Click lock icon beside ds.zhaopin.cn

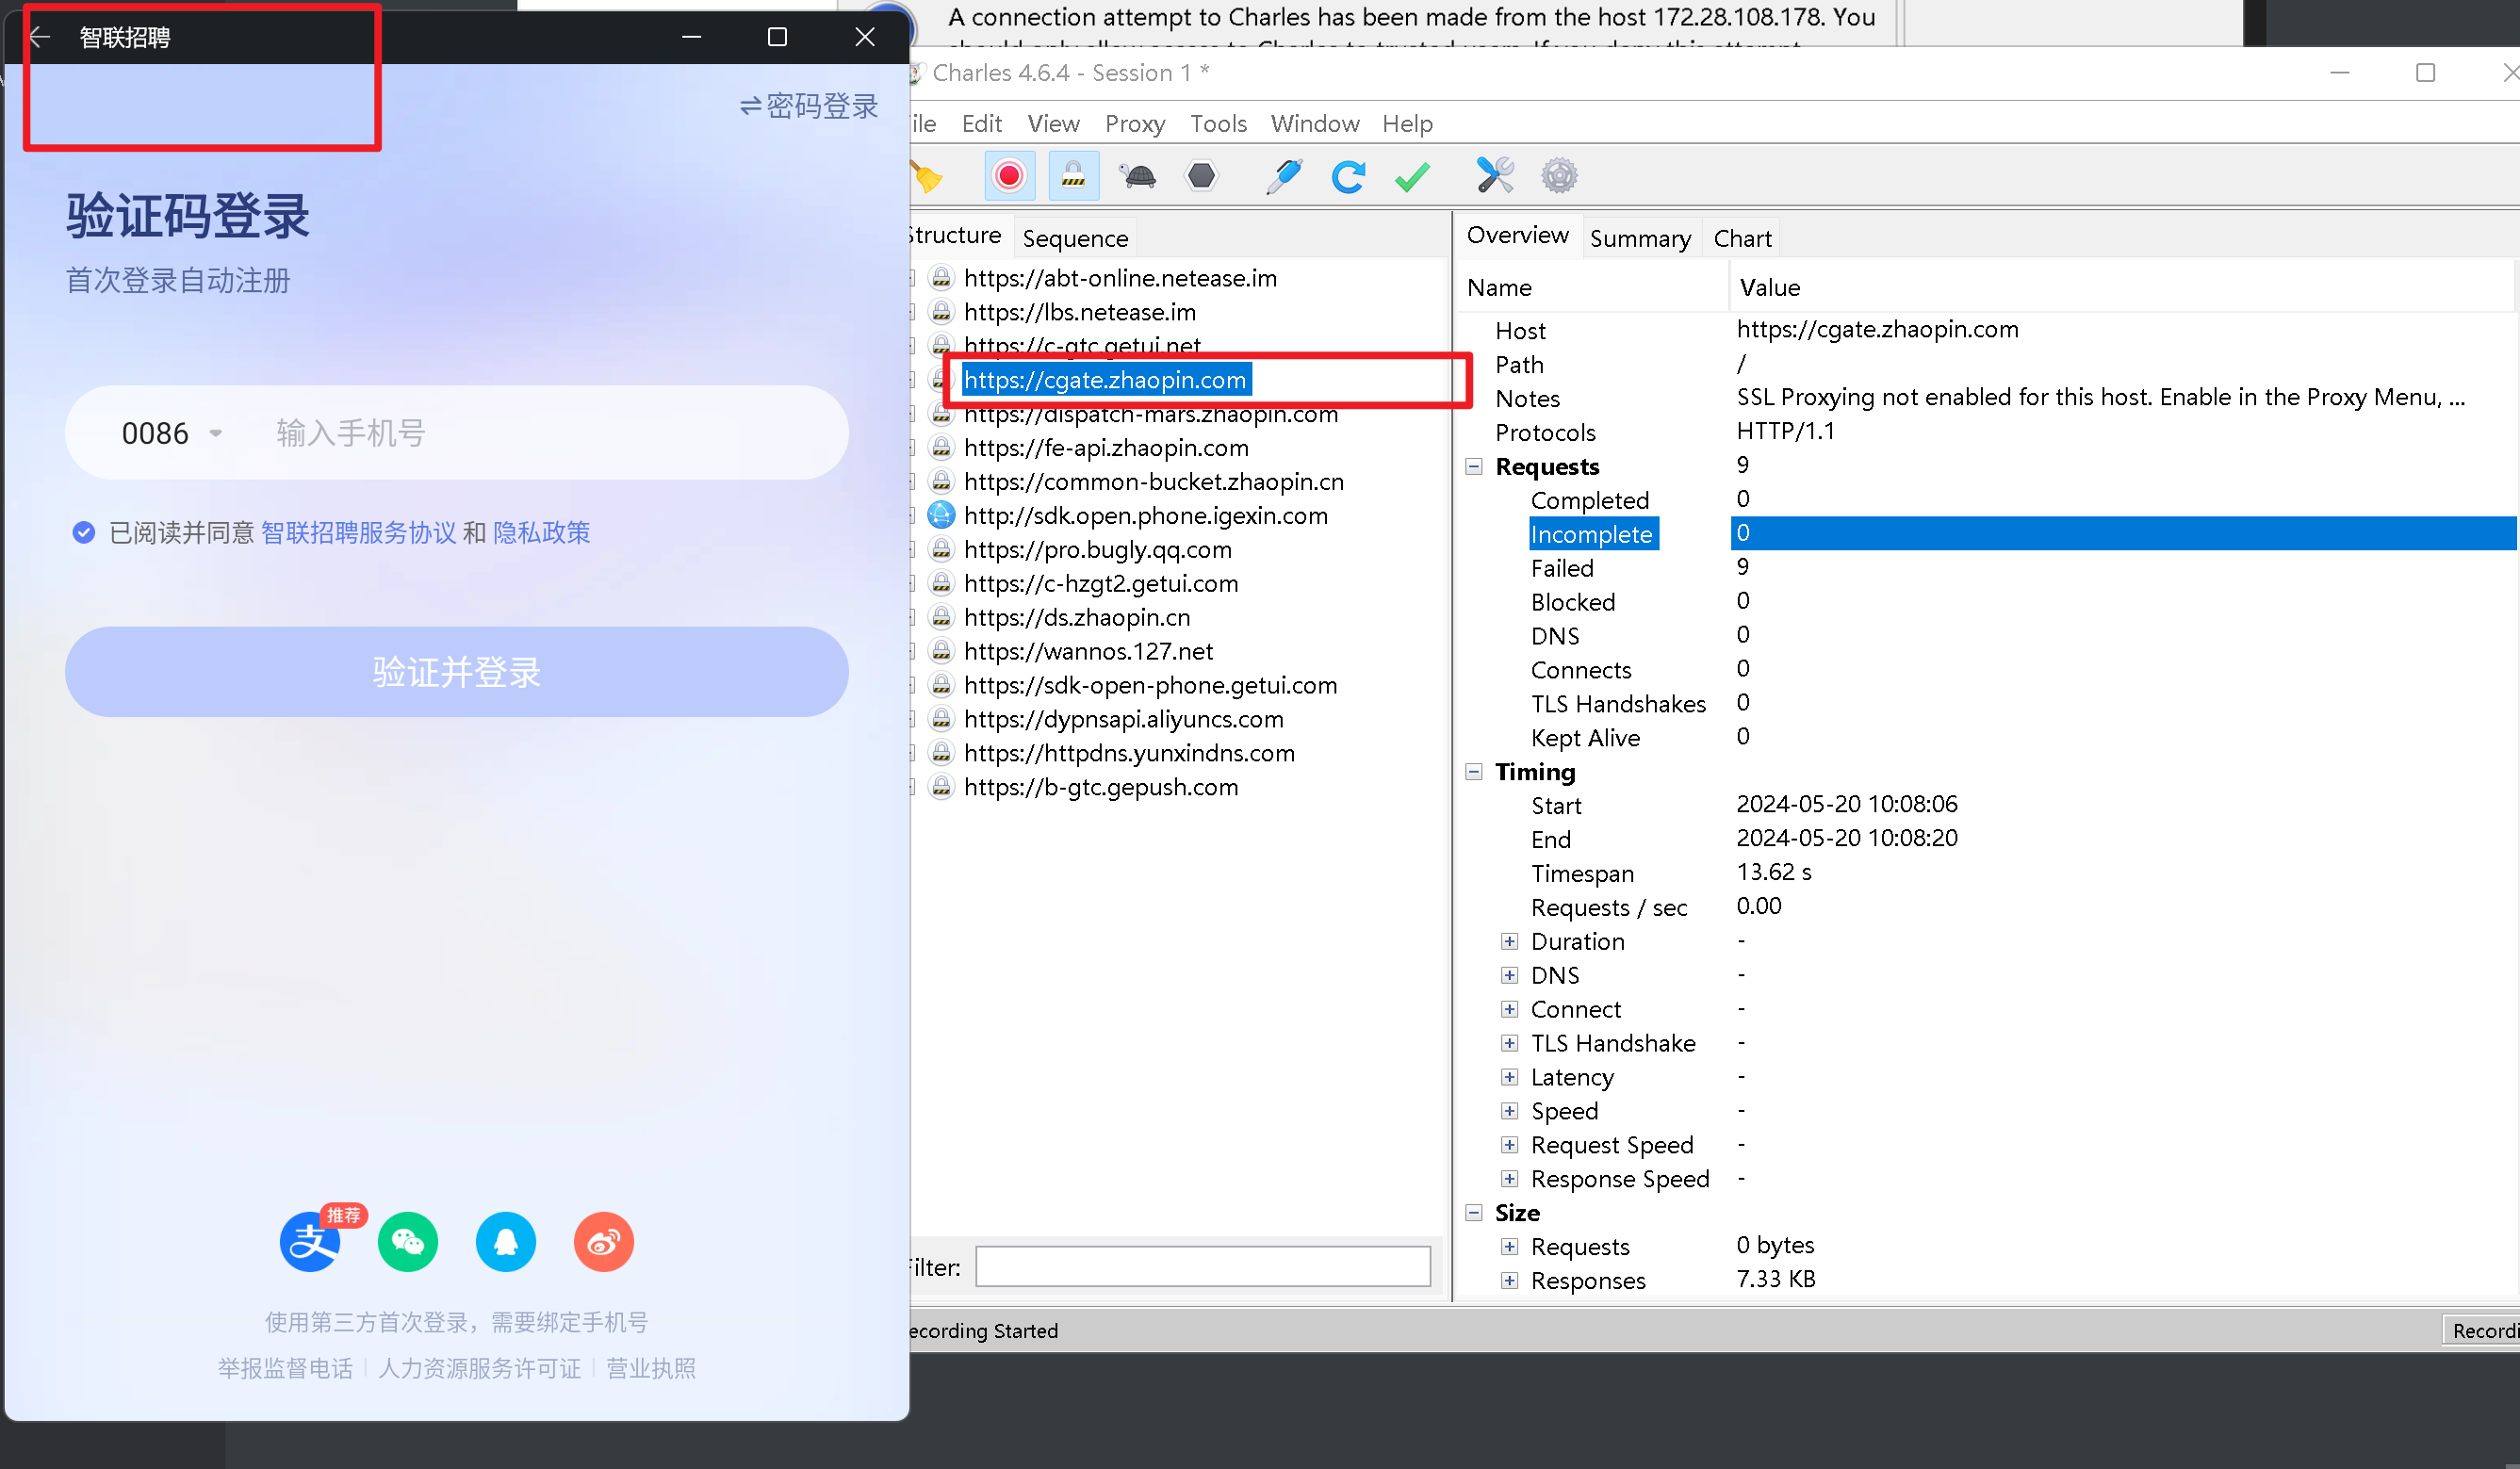coord(941,617)
